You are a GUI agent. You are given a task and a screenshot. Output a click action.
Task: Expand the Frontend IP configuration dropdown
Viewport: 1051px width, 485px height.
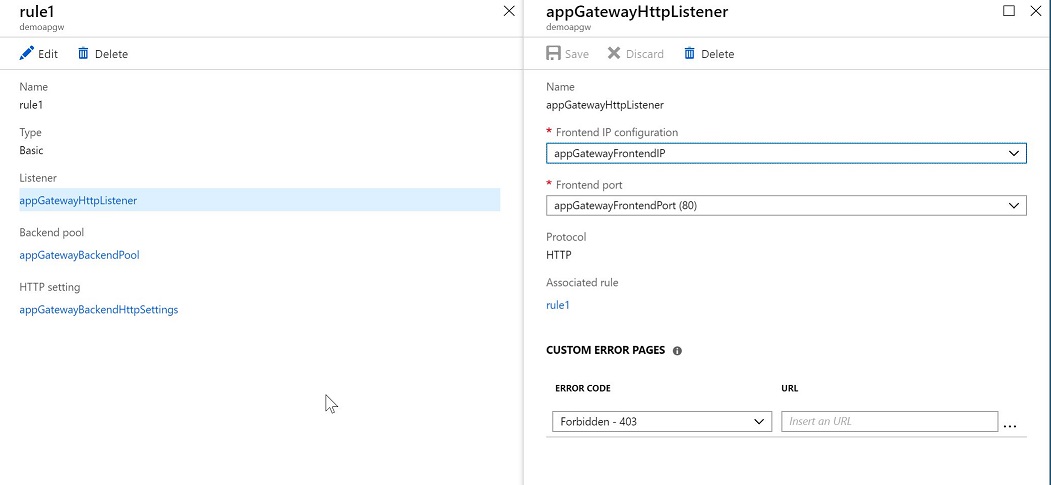click(x=786, y=153)
